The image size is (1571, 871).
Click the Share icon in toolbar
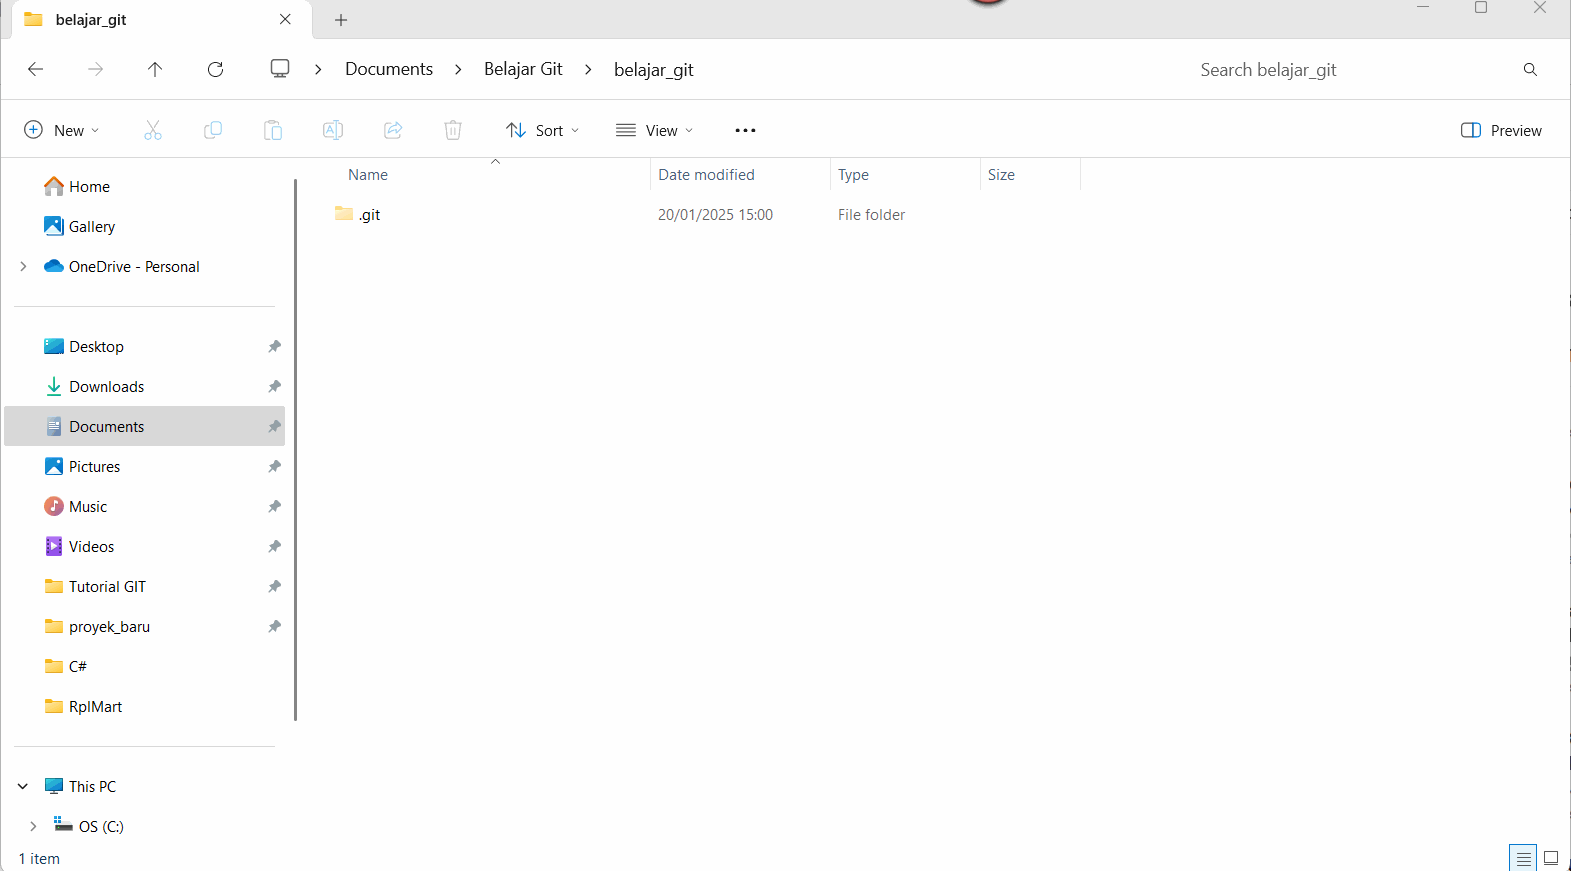393,130
